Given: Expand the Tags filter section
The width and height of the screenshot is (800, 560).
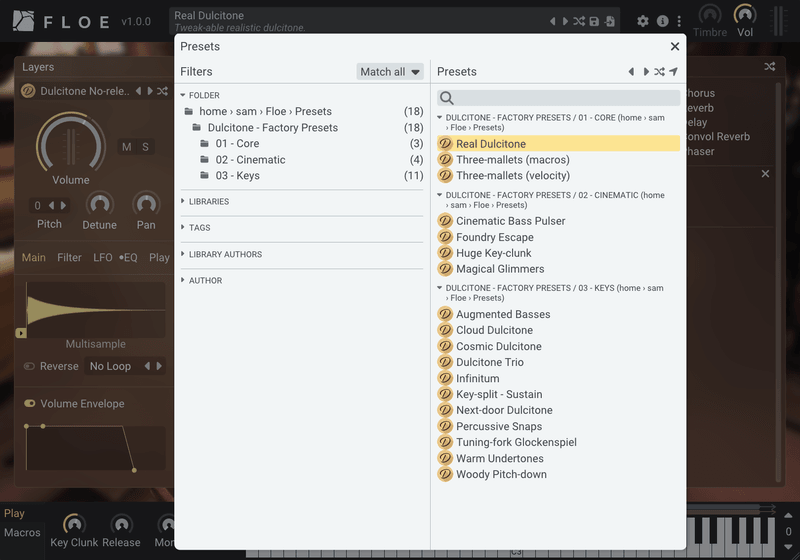Looking at the screenshot, I should tap(199, 228).
